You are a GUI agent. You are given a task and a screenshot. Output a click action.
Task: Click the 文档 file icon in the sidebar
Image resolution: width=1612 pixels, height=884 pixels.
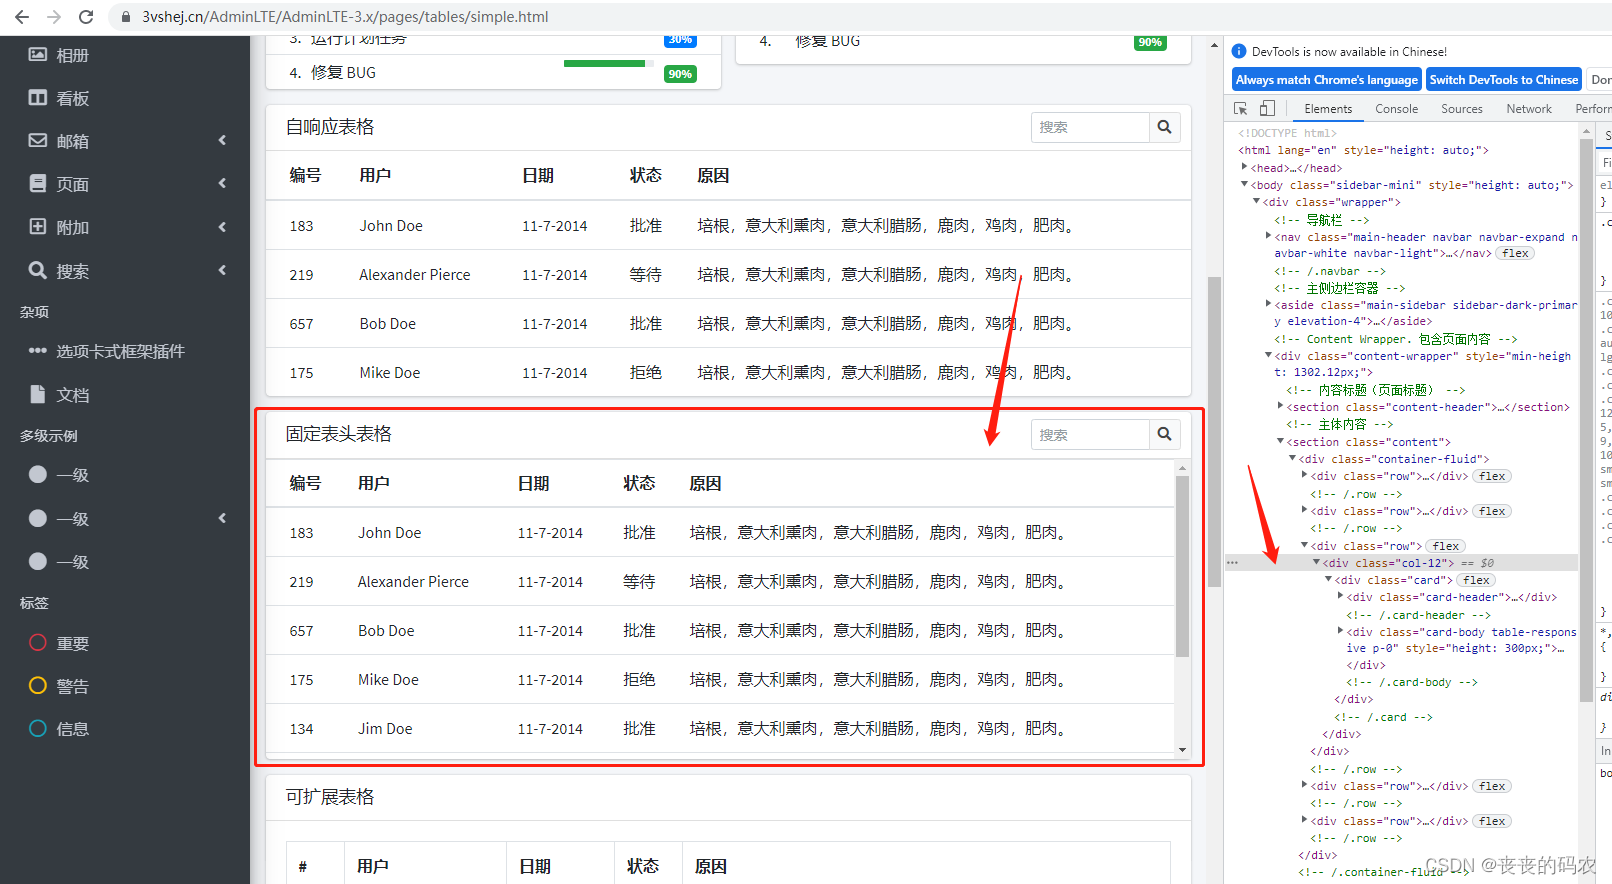click(x=38, y=394)
